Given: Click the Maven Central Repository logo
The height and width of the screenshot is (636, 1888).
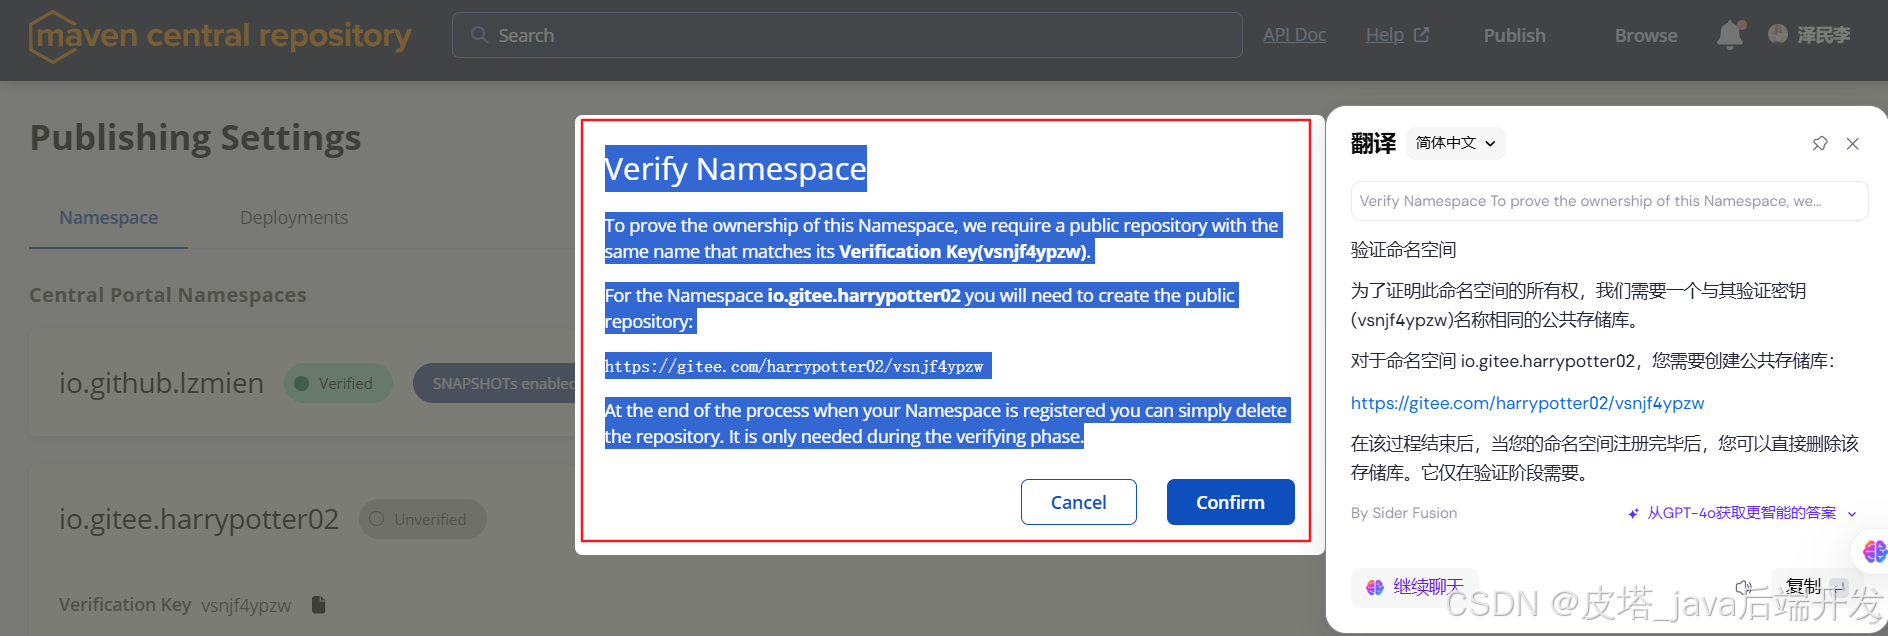Looking at the screenshot, I should tap(220, 36).
